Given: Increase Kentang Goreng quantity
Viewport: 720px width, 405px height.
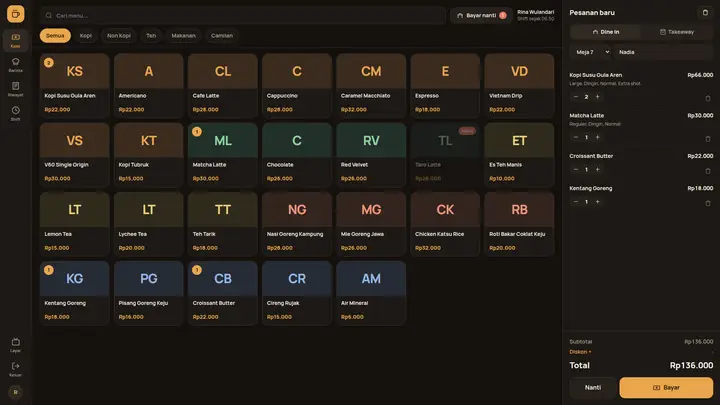Looking at the screenshot, I should [x=597, y=202].
